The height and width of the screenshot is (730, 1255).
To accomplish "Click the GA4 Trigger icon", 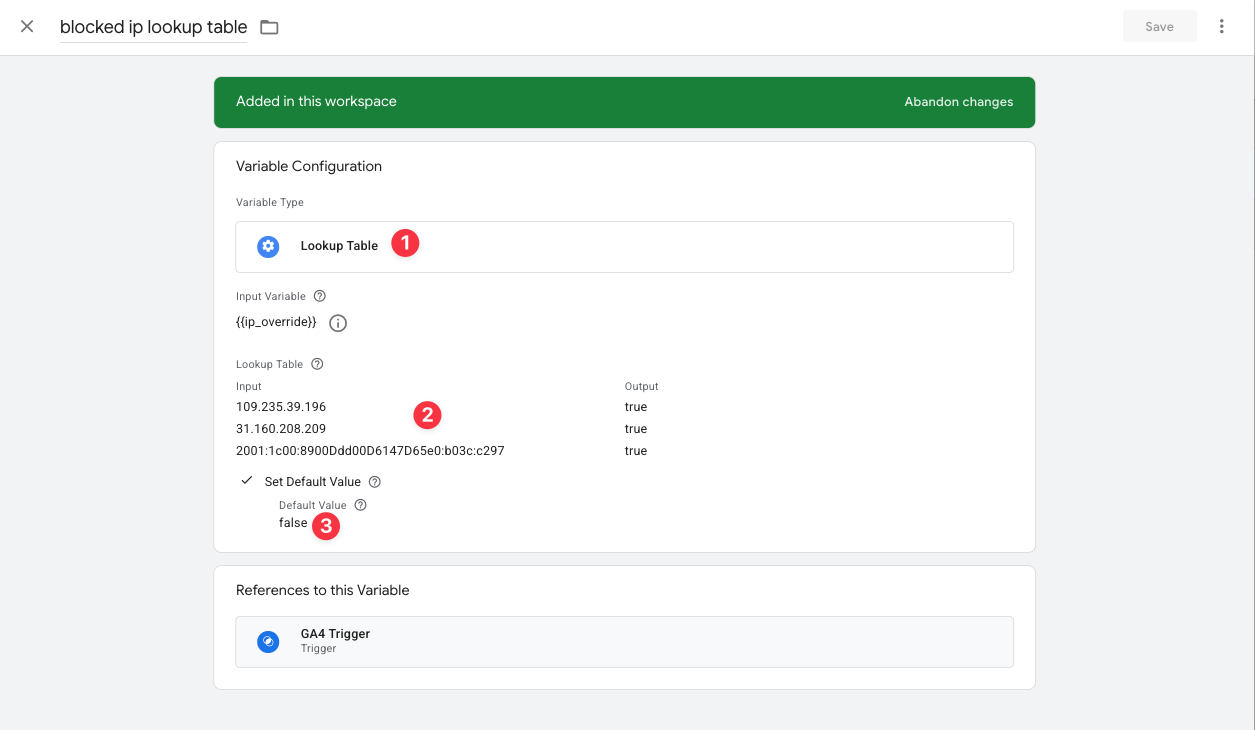I will click(x=268, y=642).
